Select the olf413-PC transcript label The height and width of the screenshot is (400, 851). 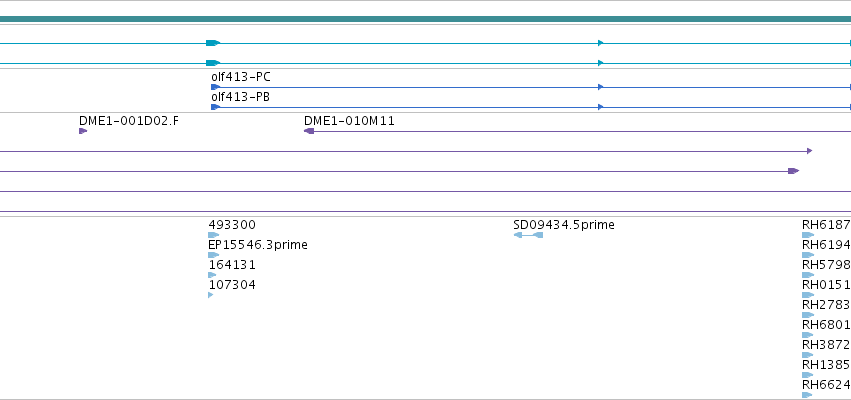point(240,77)
